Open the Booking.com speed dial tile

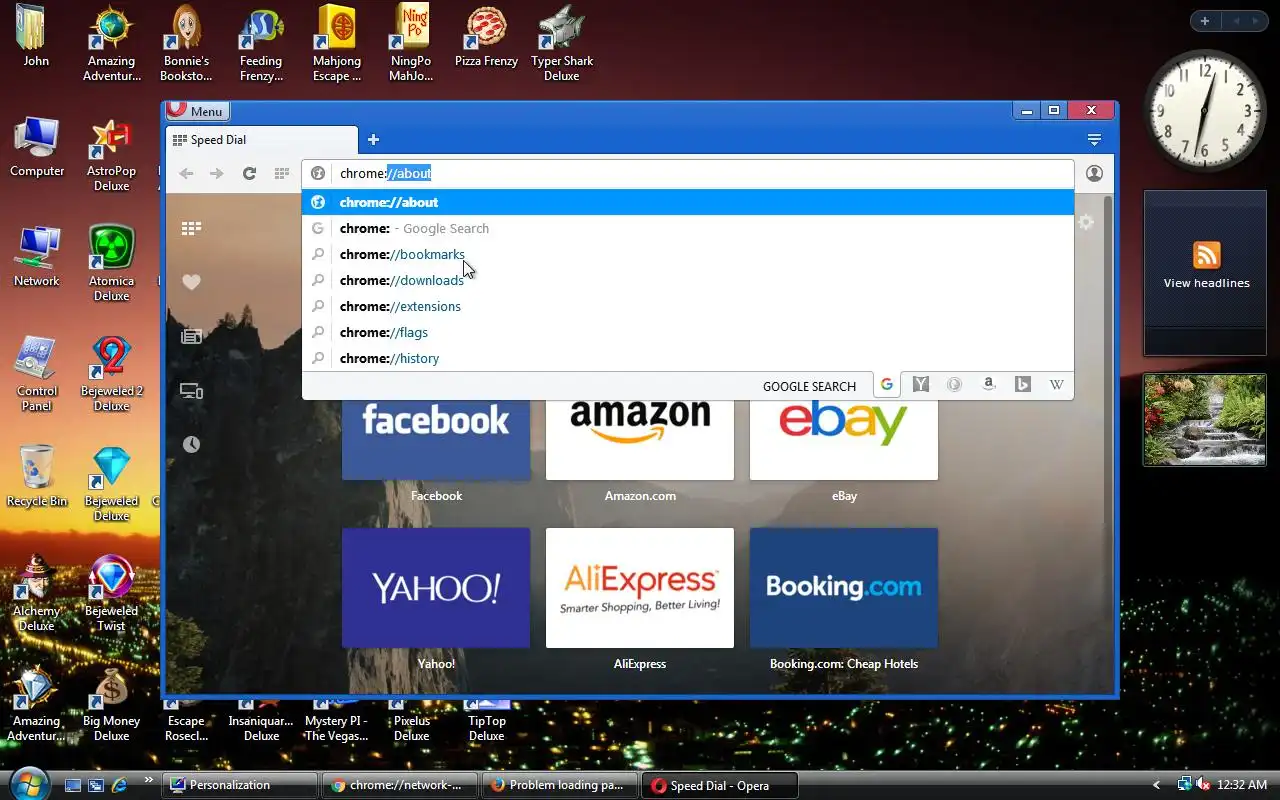coord(844,588)
